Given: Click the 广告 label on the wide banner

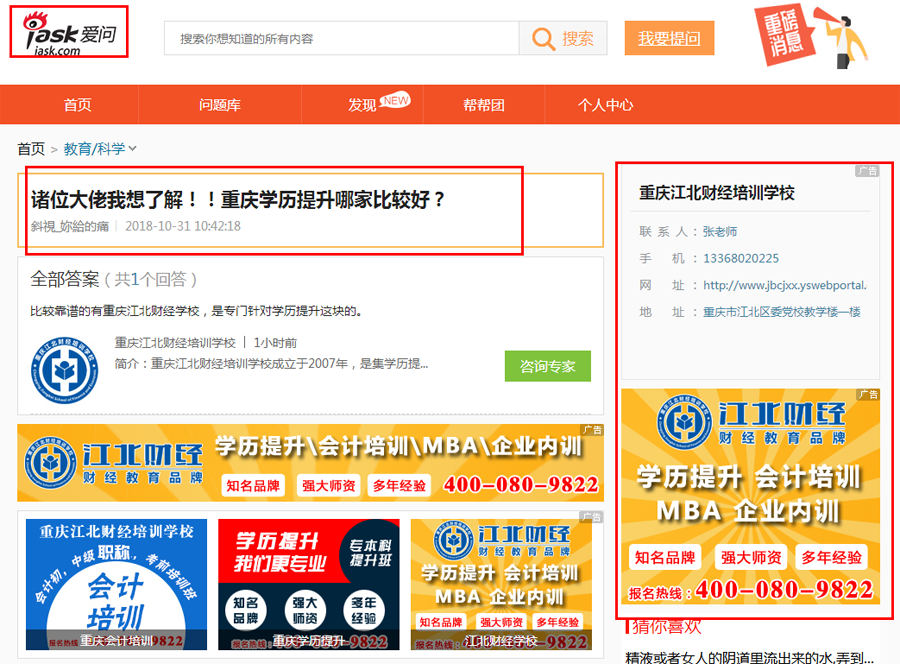Looking at the screenshot, I should coord(592,429).
